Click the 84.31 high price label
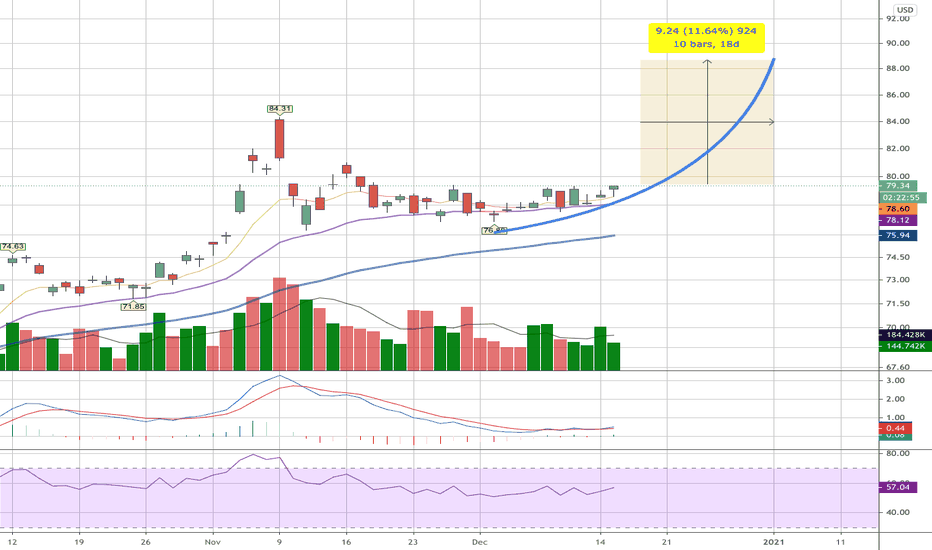The image size is (932, 550). pos(279,109)
